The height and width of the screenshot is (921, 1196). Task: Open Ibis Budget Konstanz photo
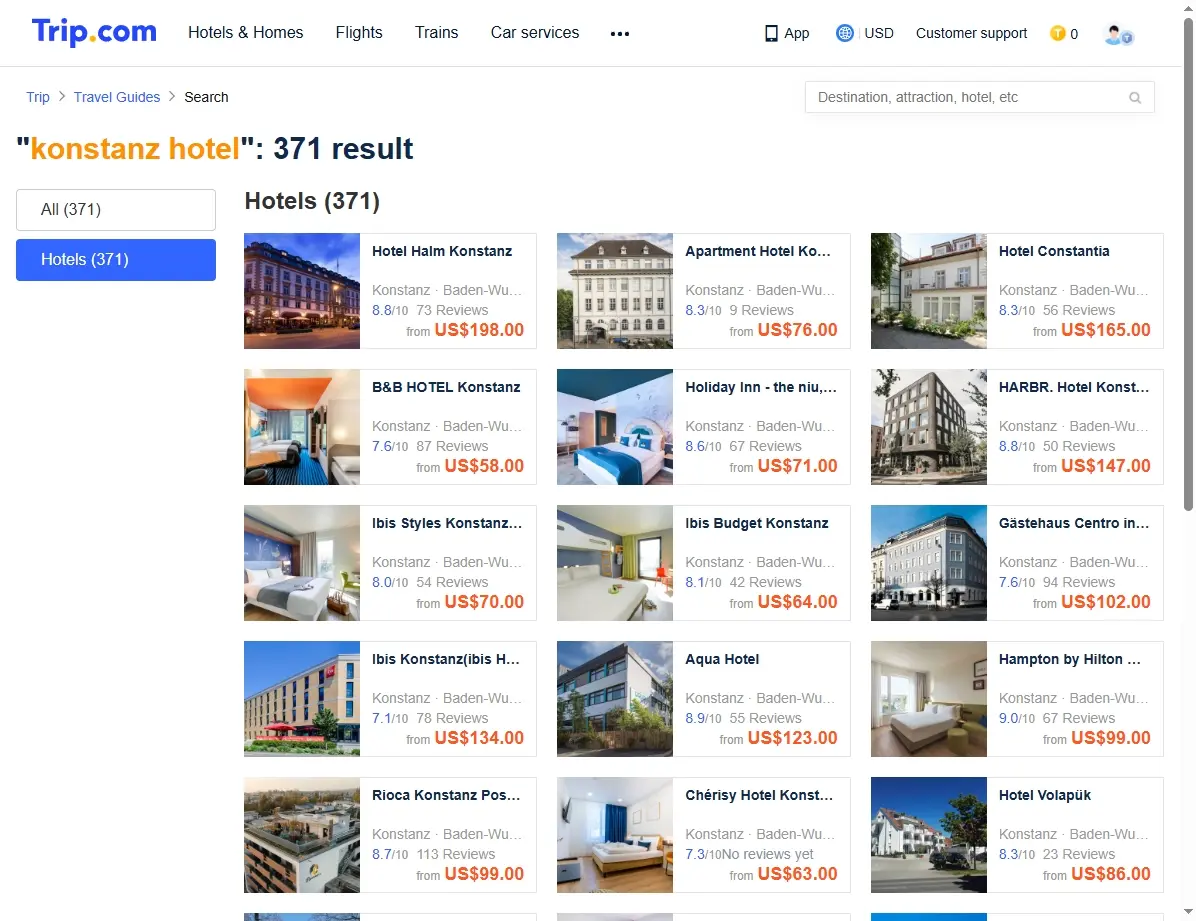615,563
